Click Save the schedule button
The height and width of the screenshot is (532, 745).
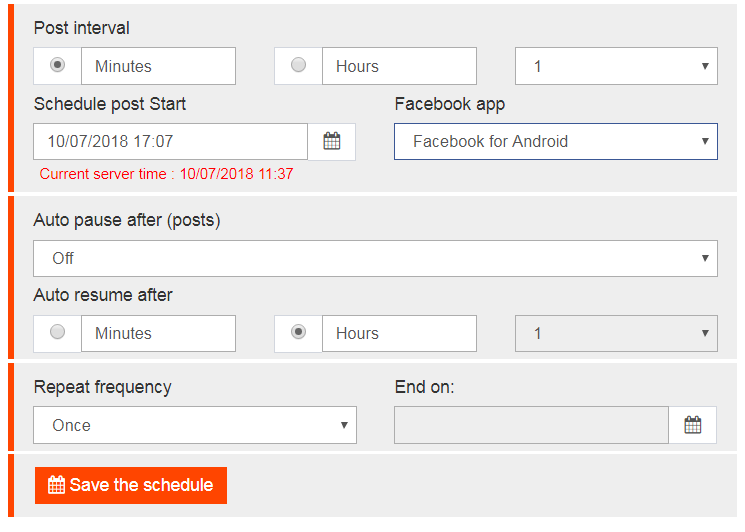(x=131, y=485)
